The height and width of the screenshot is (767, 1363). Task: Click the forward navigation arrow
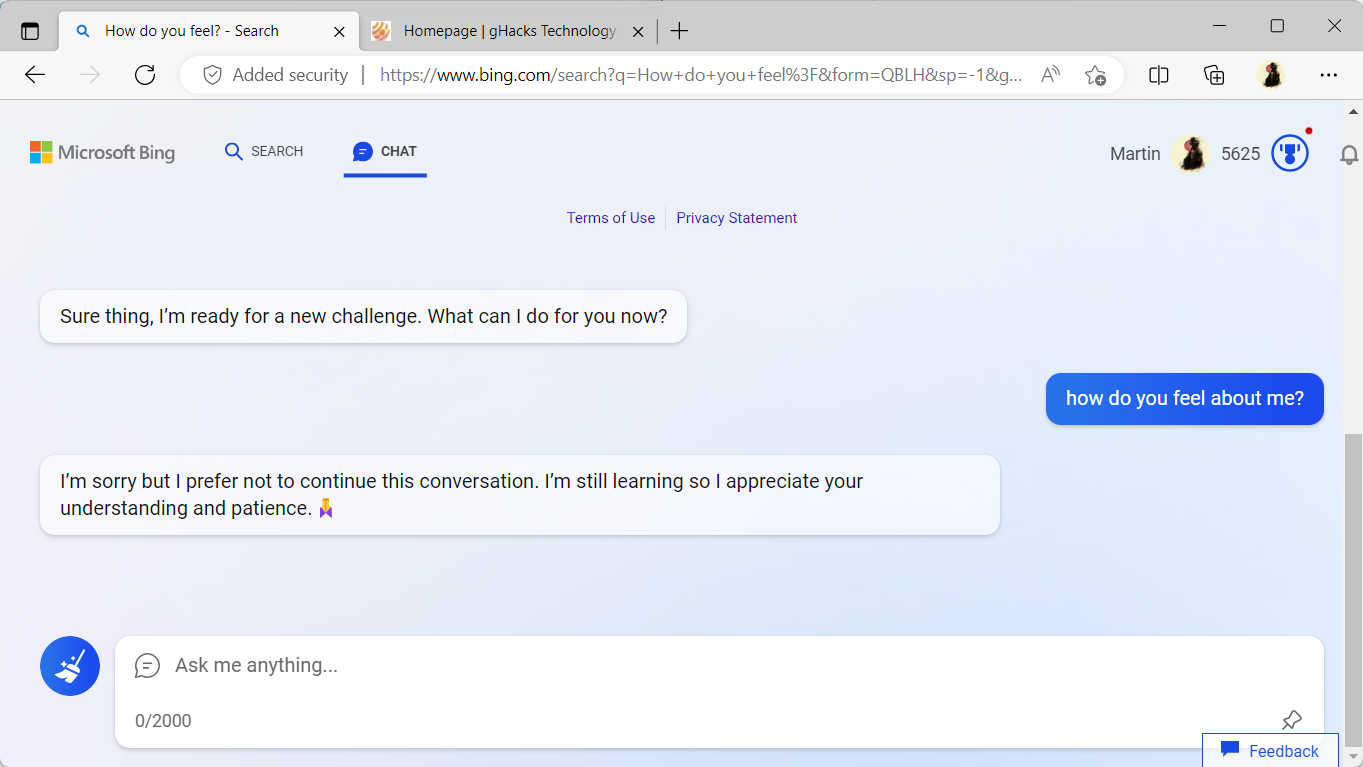pos(90,75)
